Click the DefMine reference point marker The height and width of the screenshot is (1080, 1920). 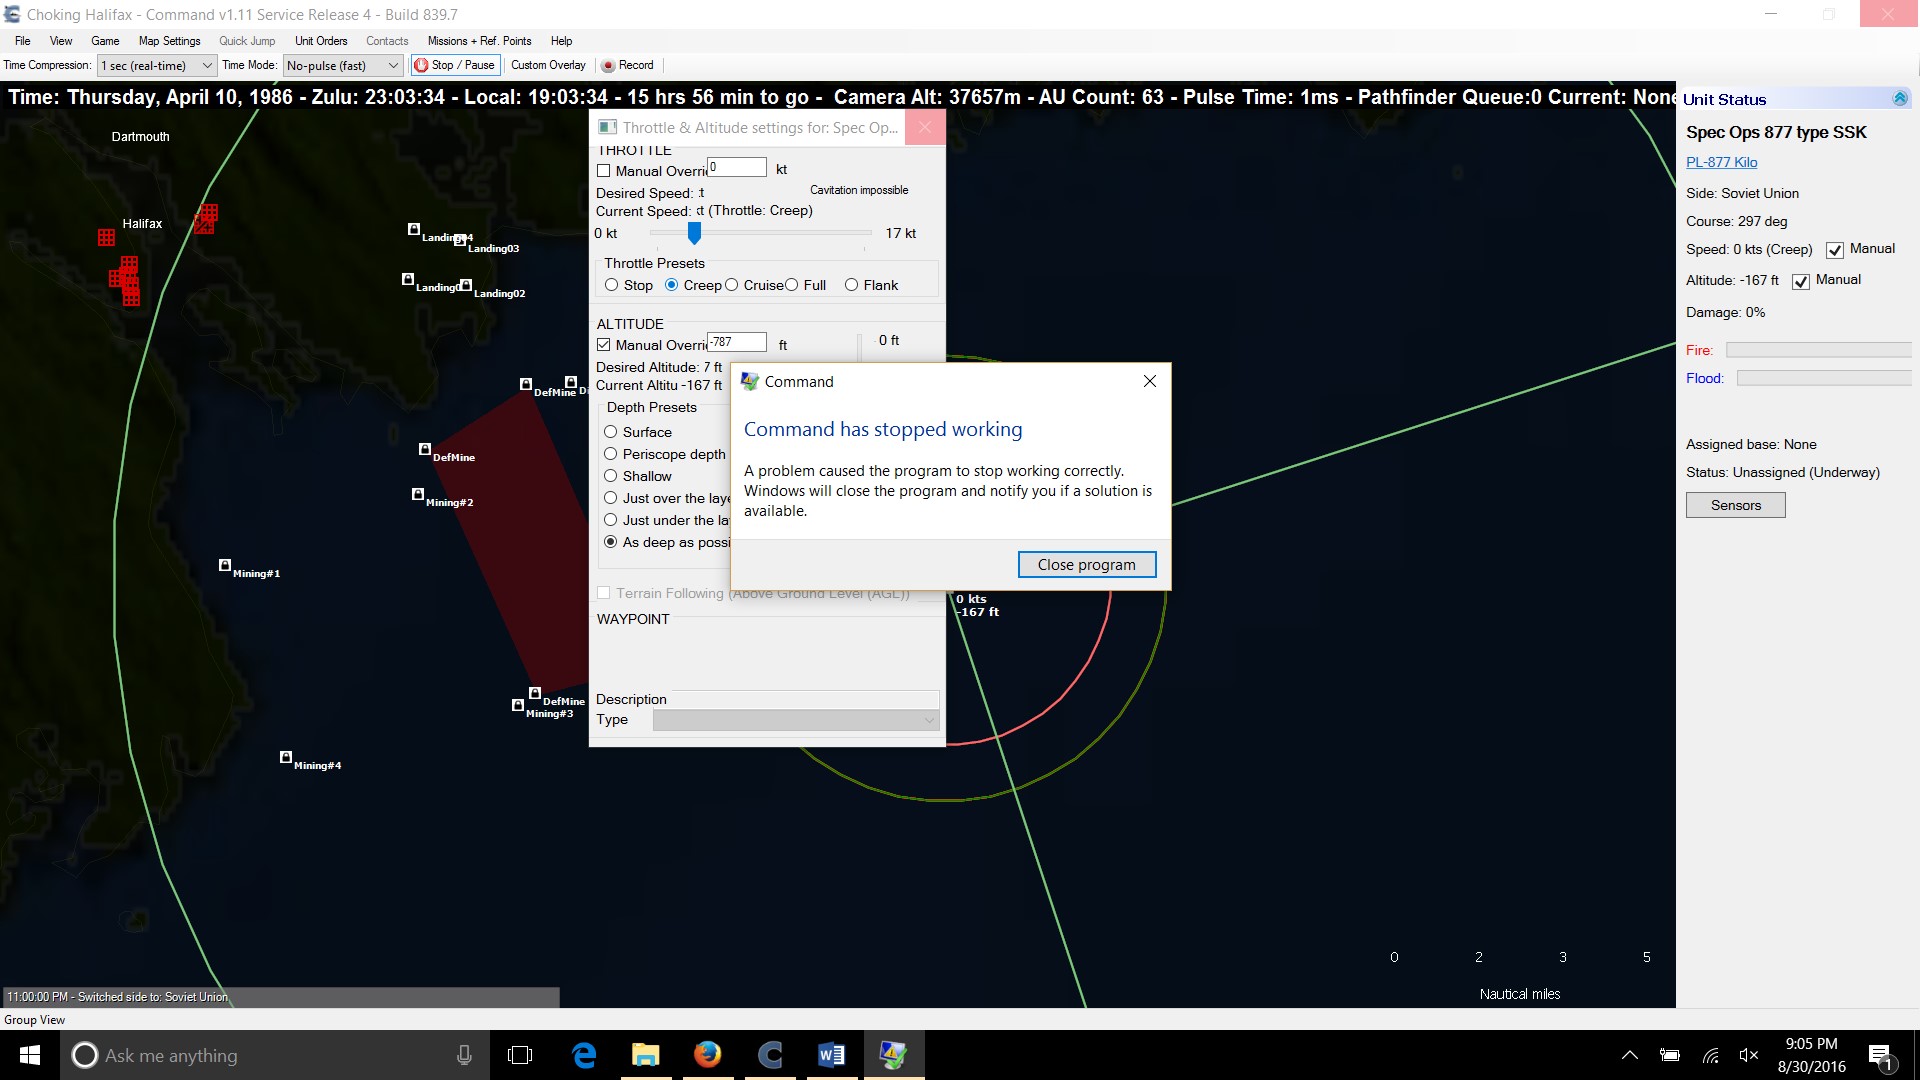click(425, 450)
